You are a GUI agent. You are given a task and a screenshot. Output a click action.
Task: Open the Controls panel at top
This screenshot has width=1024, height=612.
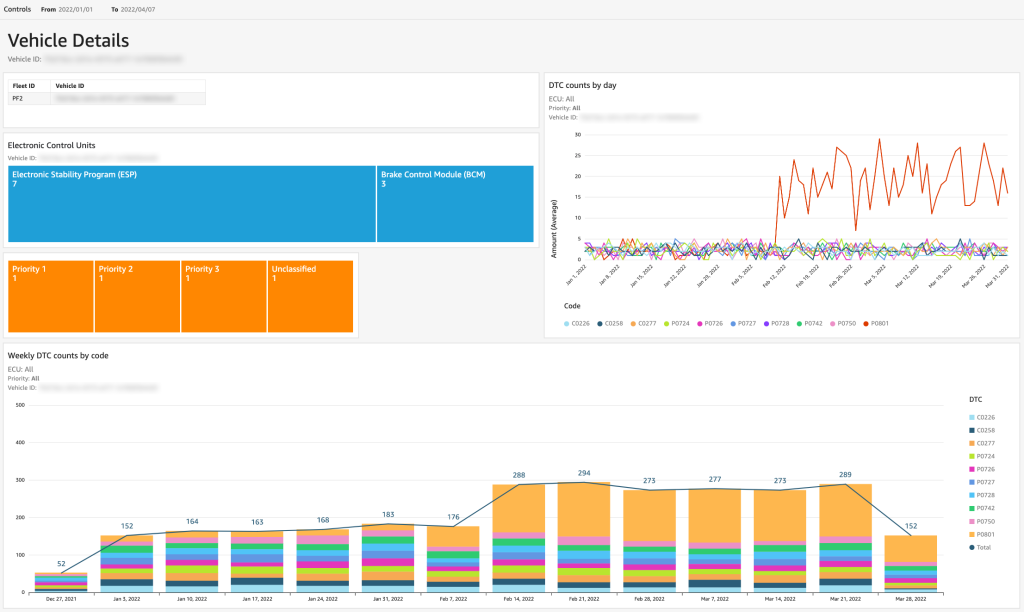pyautogui.click(x=18, y=9)
